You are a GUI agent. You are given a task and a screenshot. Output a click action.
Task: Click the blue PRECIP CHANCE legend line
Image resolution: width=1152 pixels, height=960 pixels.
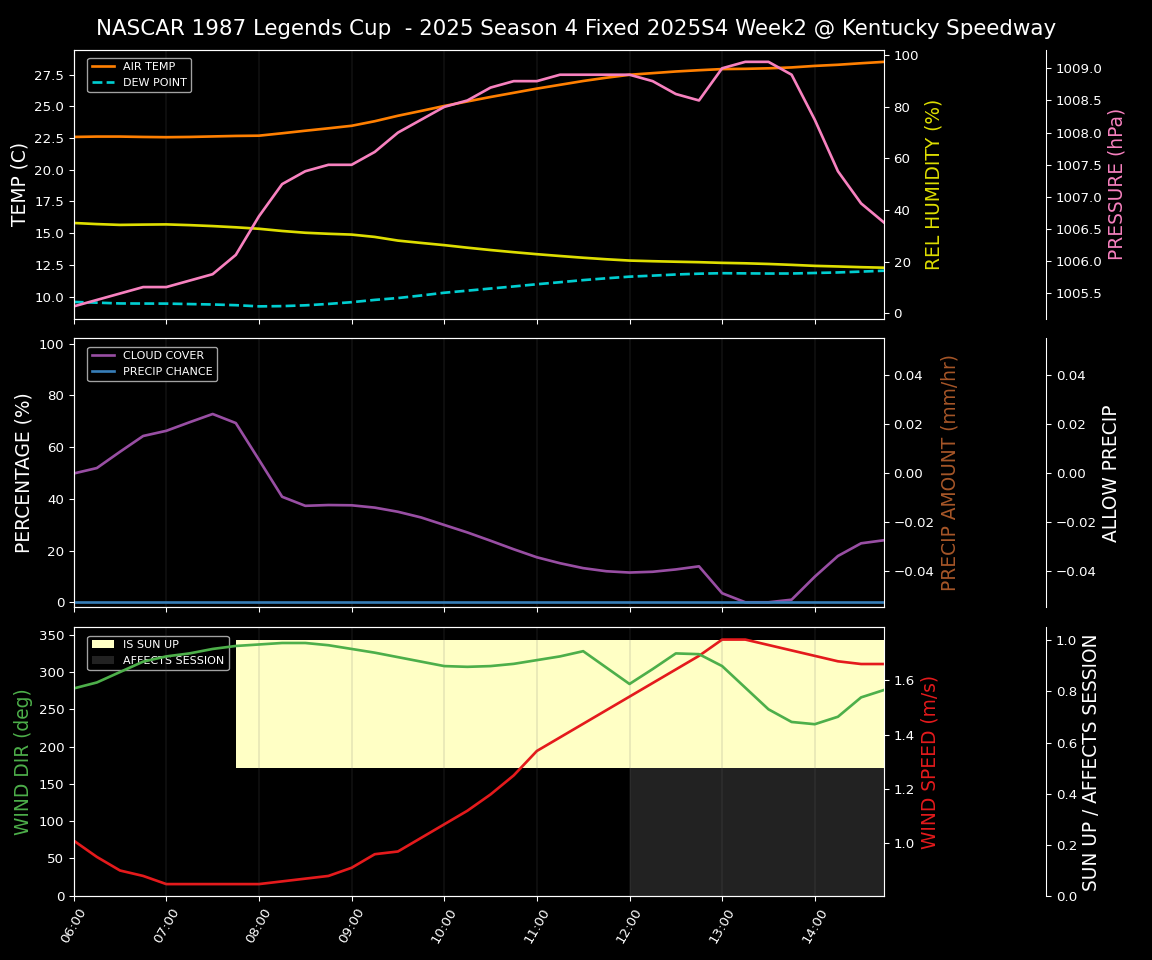[x=104, y=371]
